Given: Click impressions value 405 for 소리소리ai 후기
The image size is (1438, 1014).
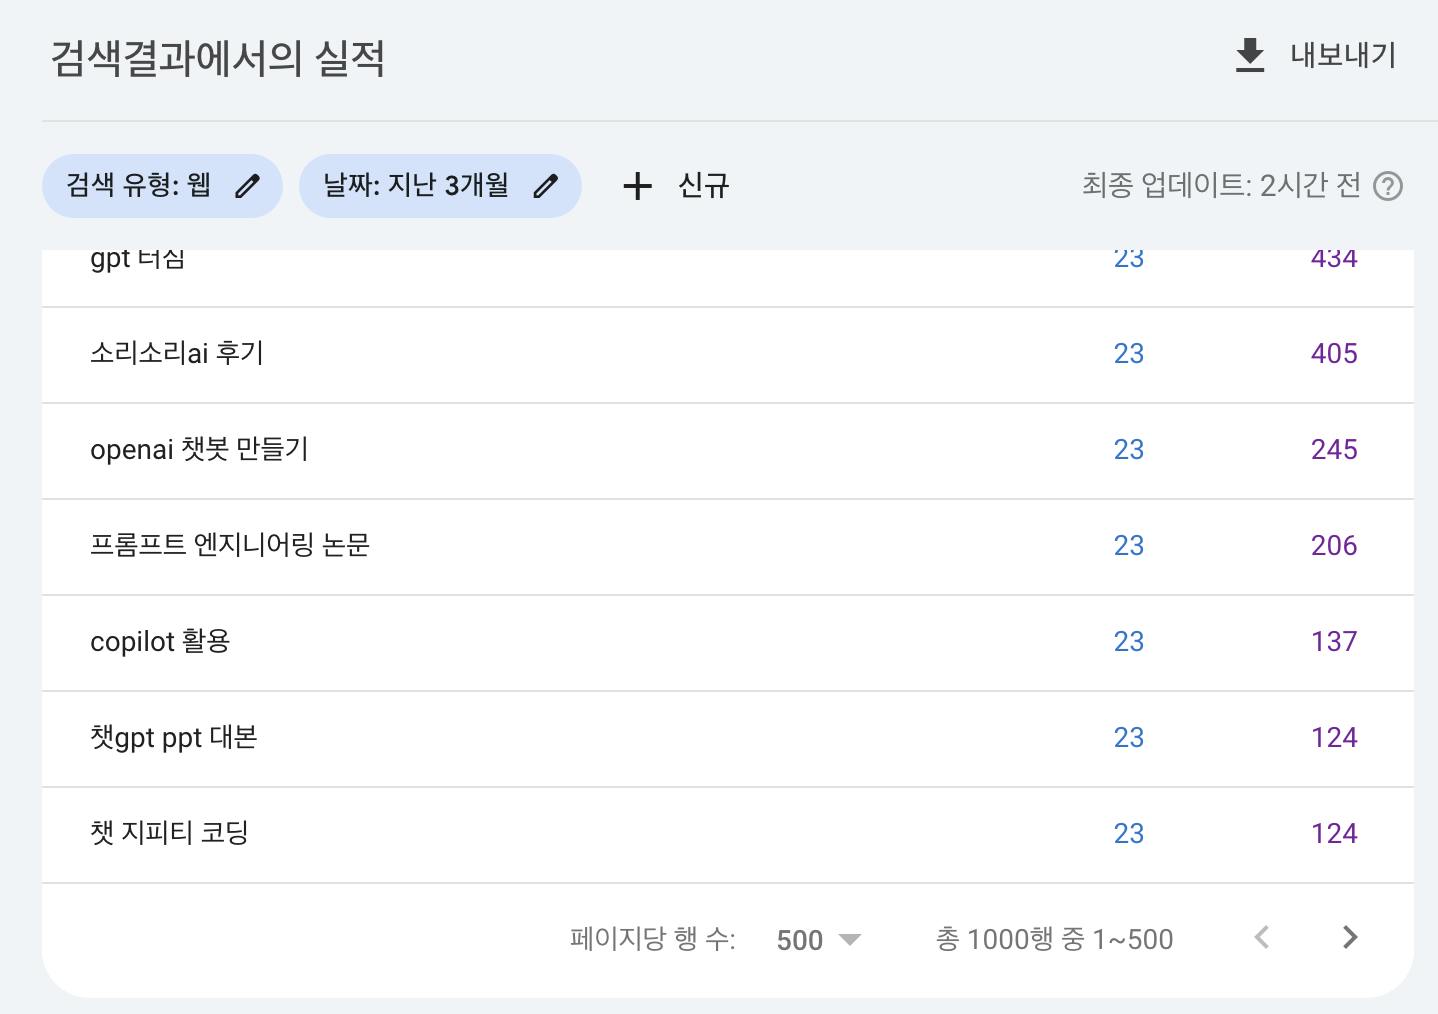Looking at the screenshot, I should tap(1334, 354).
